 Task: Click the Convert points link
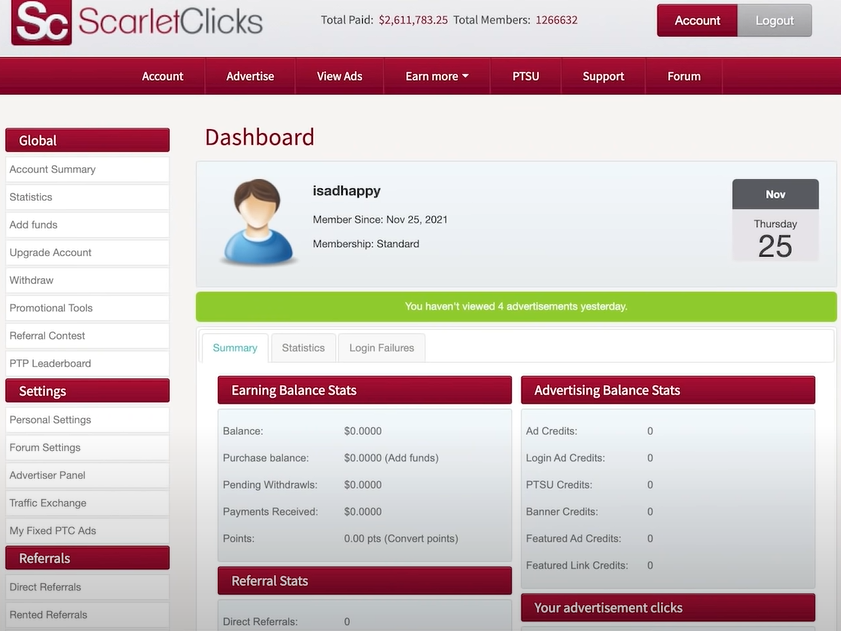(x=421, y=538)
